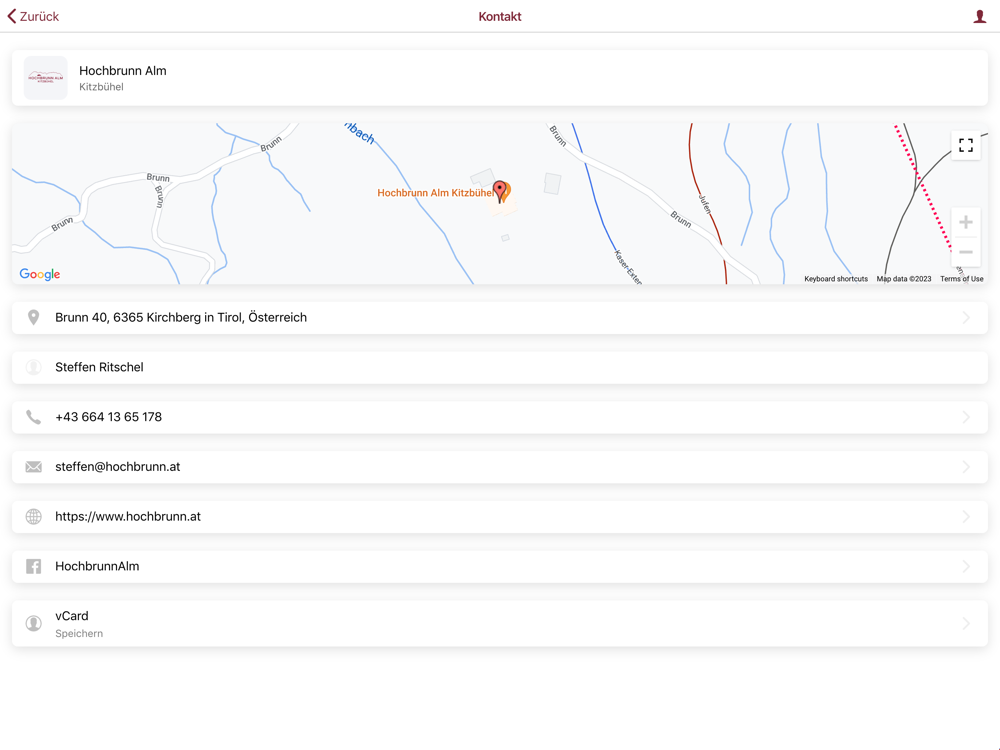The width and height of the screenshot is (1000, 750).
Task: Open the Facebook row chevron
Action: point(966,566)
